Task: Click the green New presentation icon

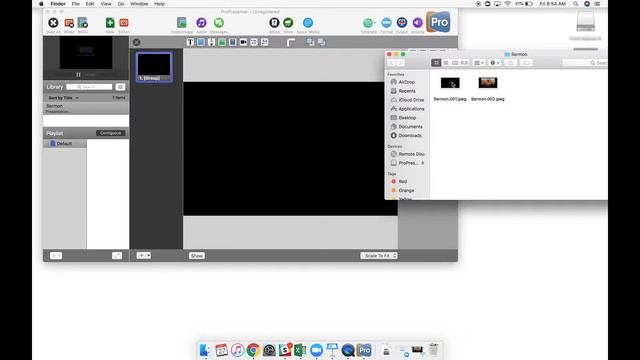Action: tap(110, 23)
